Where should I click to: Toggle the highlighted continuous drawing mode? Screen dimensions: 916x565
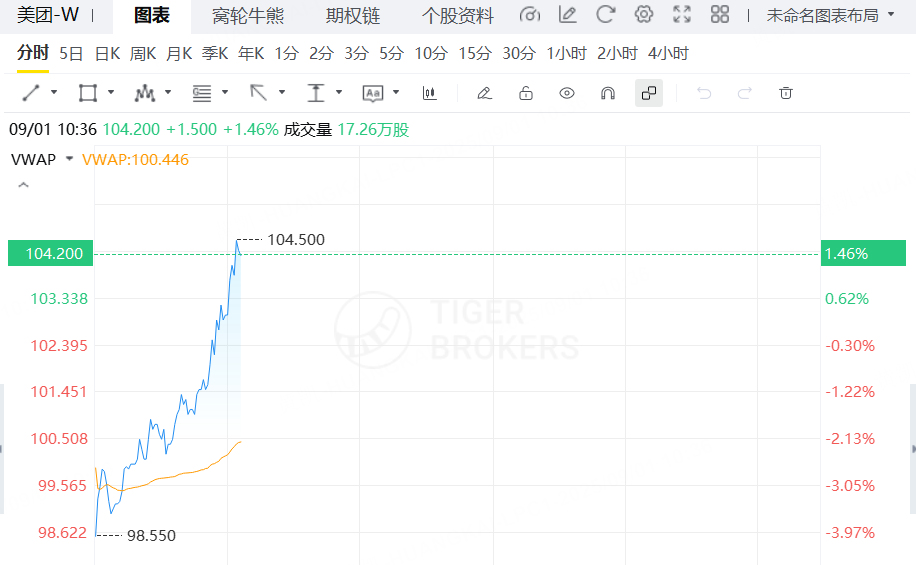(x=648, y=93)
